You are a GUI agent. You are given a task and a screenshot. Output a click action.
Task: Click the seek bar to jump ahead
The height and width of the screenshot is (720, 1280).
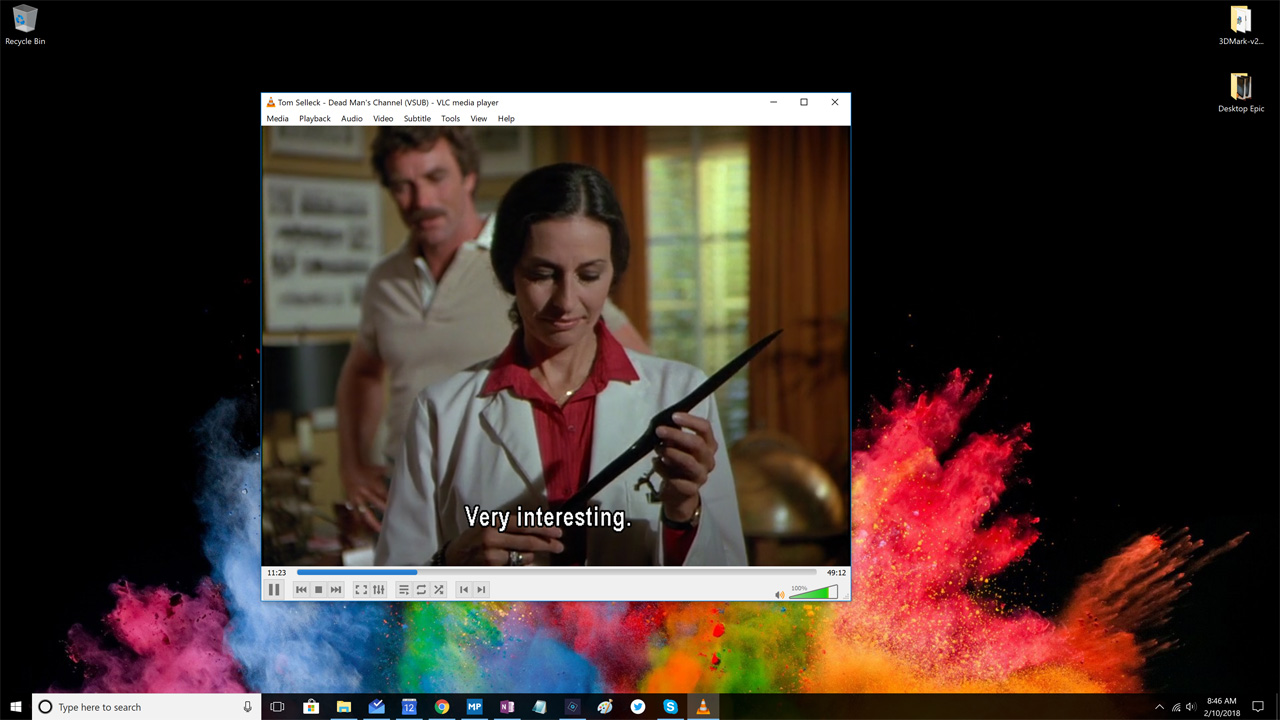coord(600,572)
